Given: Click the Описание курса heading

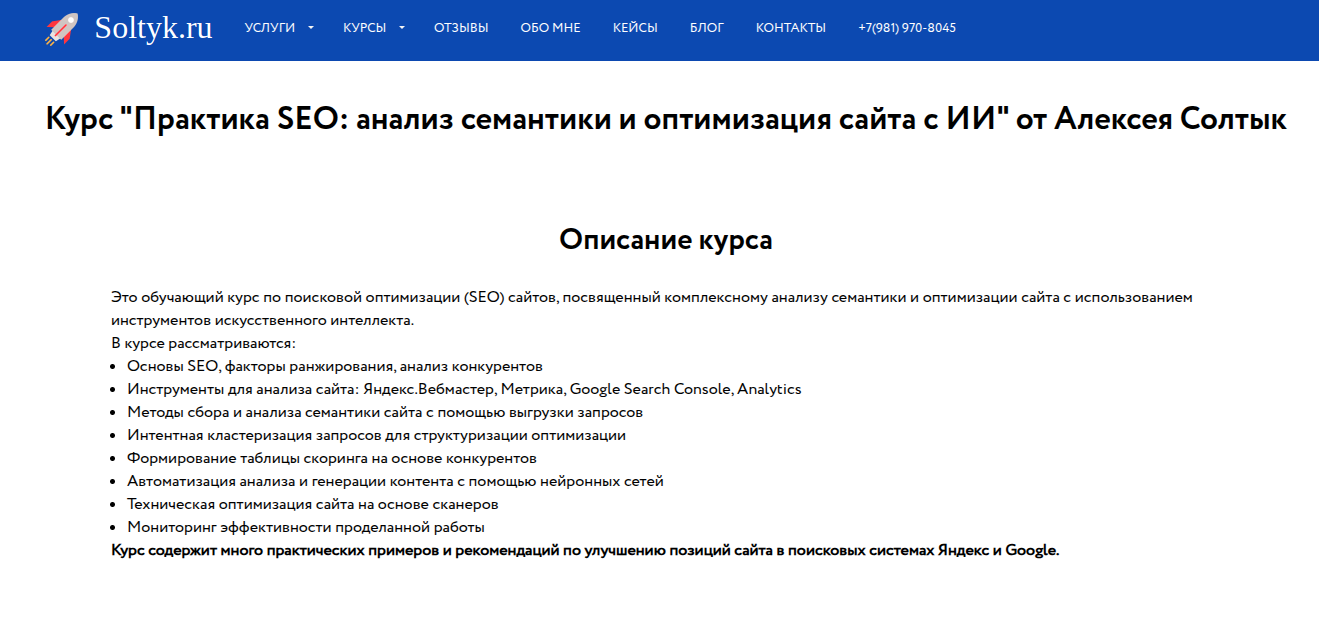Looking at the screenshot, I should point(664,238).
